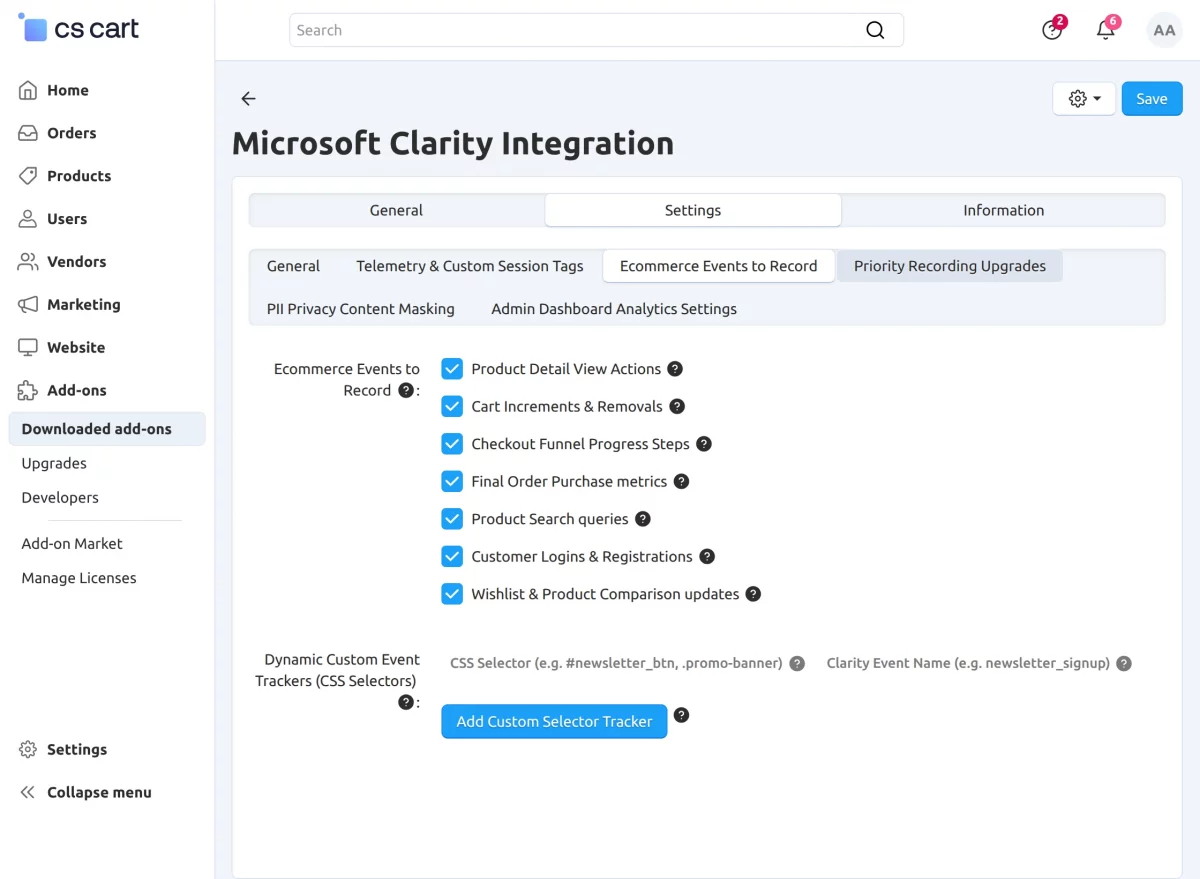Click the Website monitor icon in the sidebar
Image resolution: width=1200 pixels, height=879 pixels.
28,348
